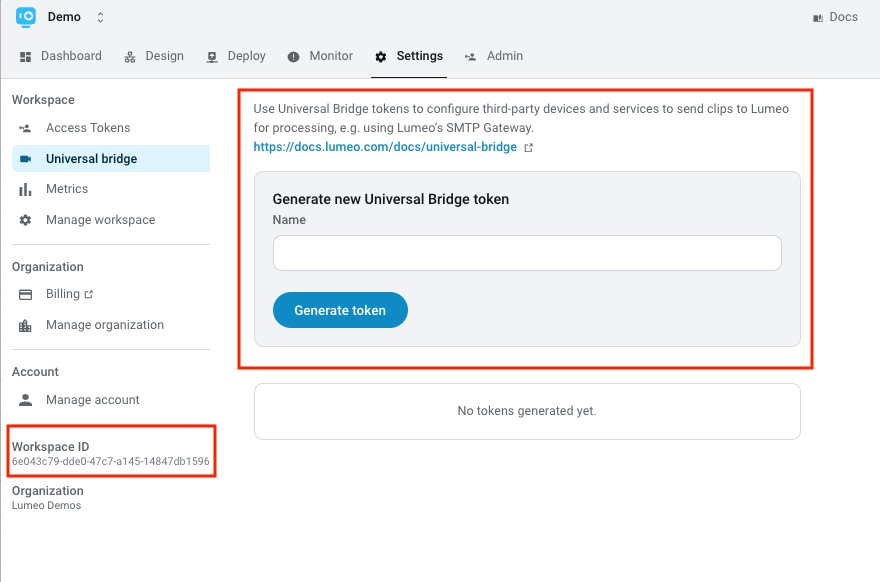Click the Generate token button
This screenshot has height=582, width=880.
pyautogui.click(x=340, y=310)
